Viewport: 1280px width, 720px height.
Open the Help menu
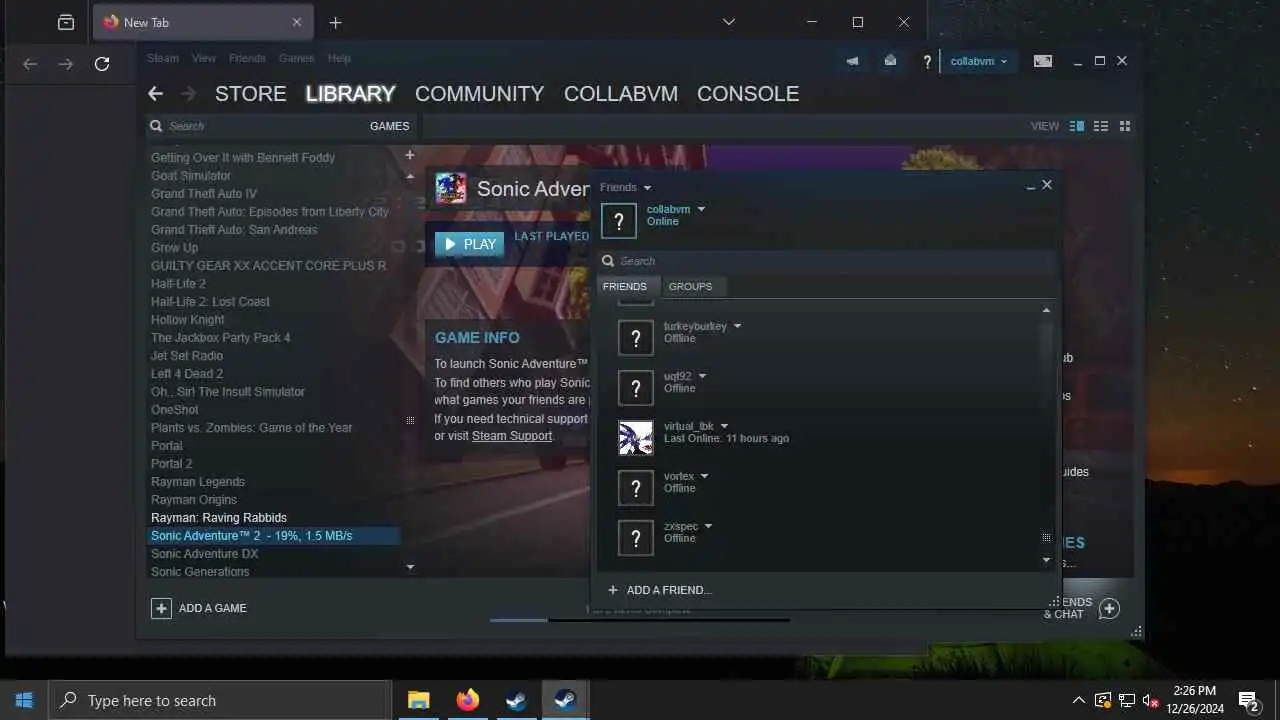tap(339, 58)
